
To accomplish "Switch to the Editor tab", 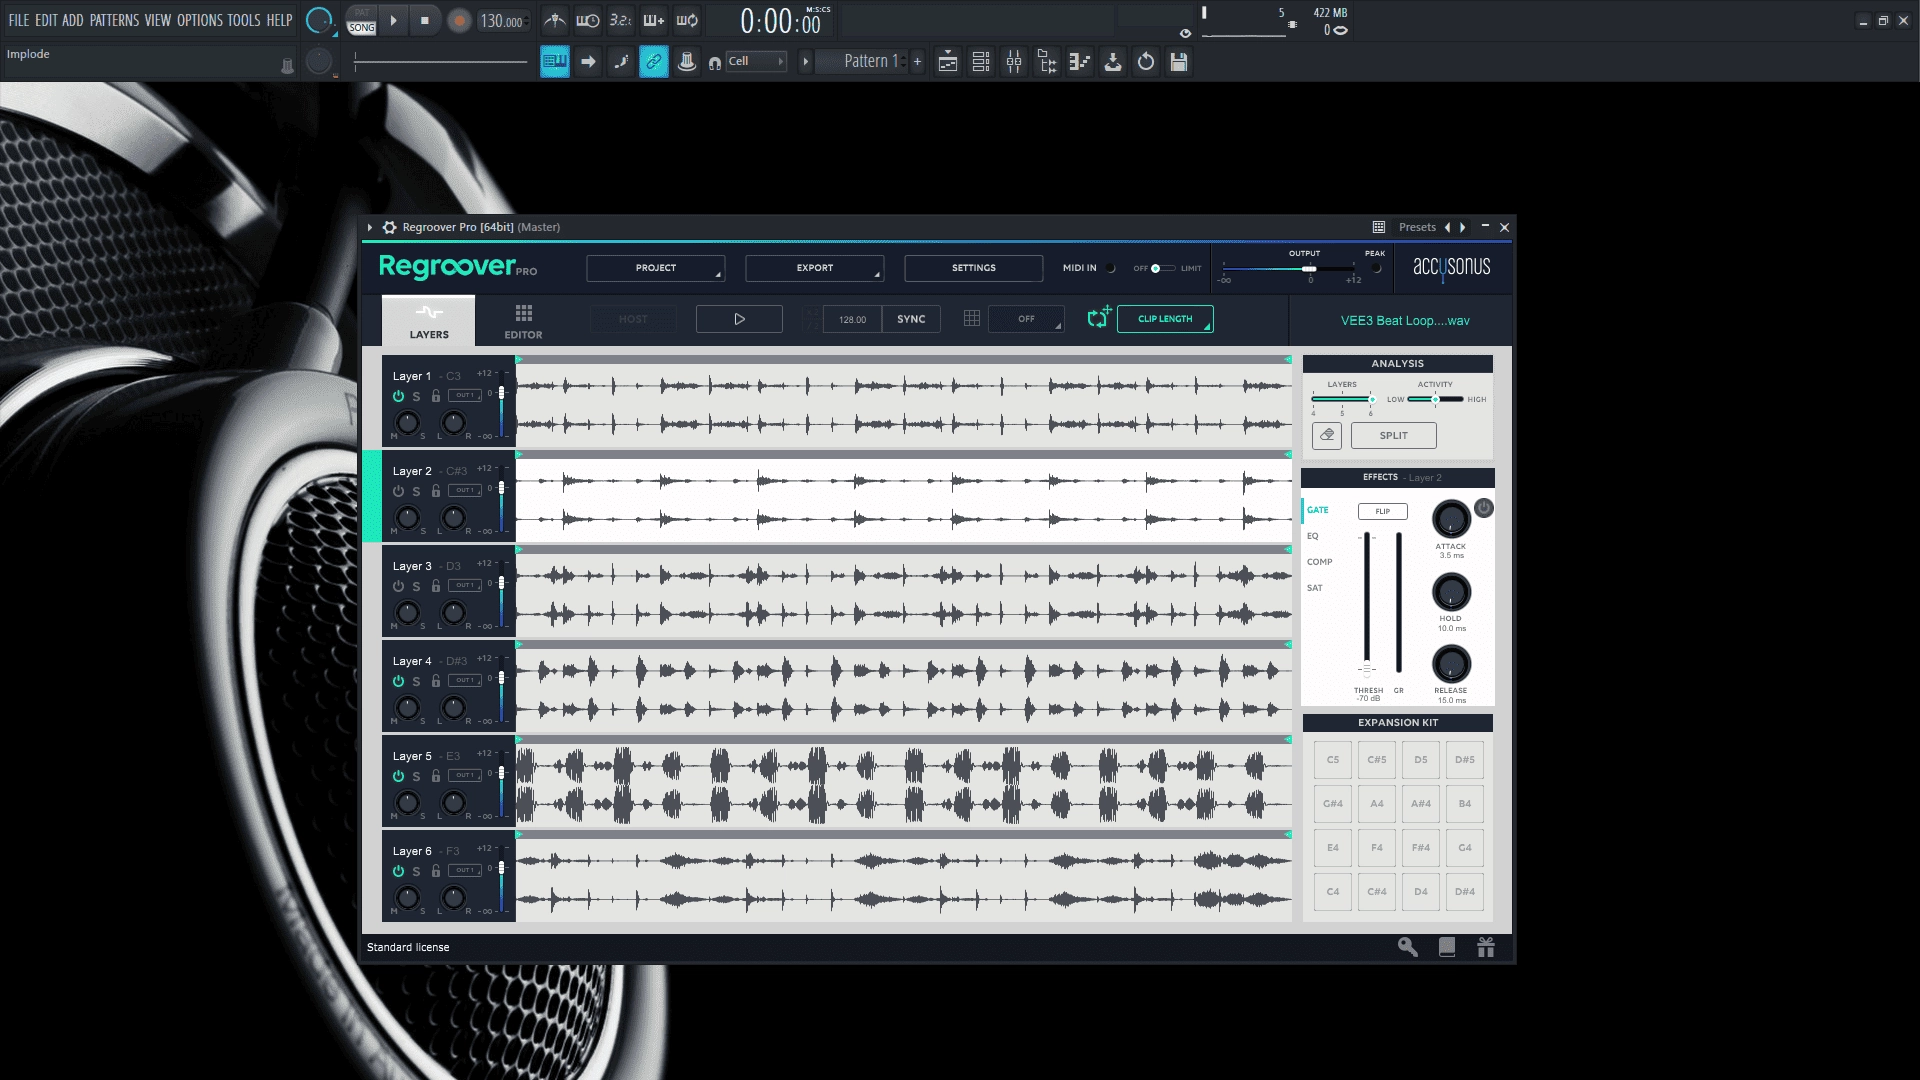I will 523,321.
